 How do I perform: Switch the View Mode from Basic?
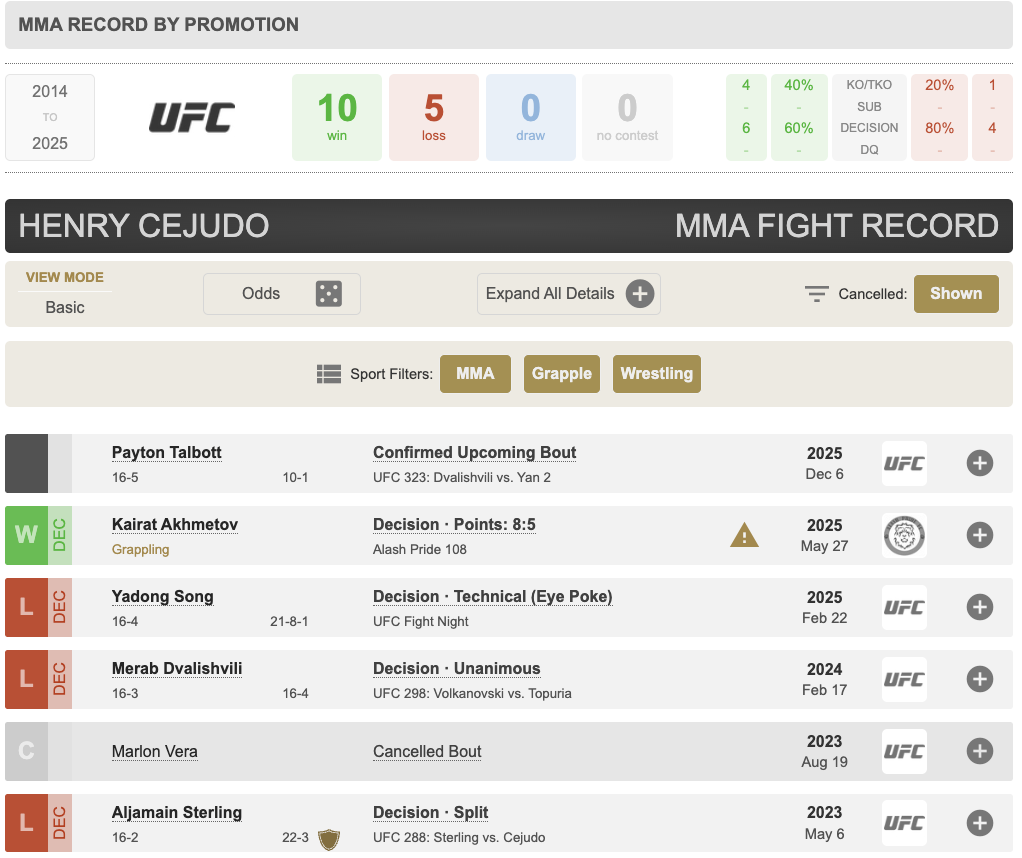[65, 307]
